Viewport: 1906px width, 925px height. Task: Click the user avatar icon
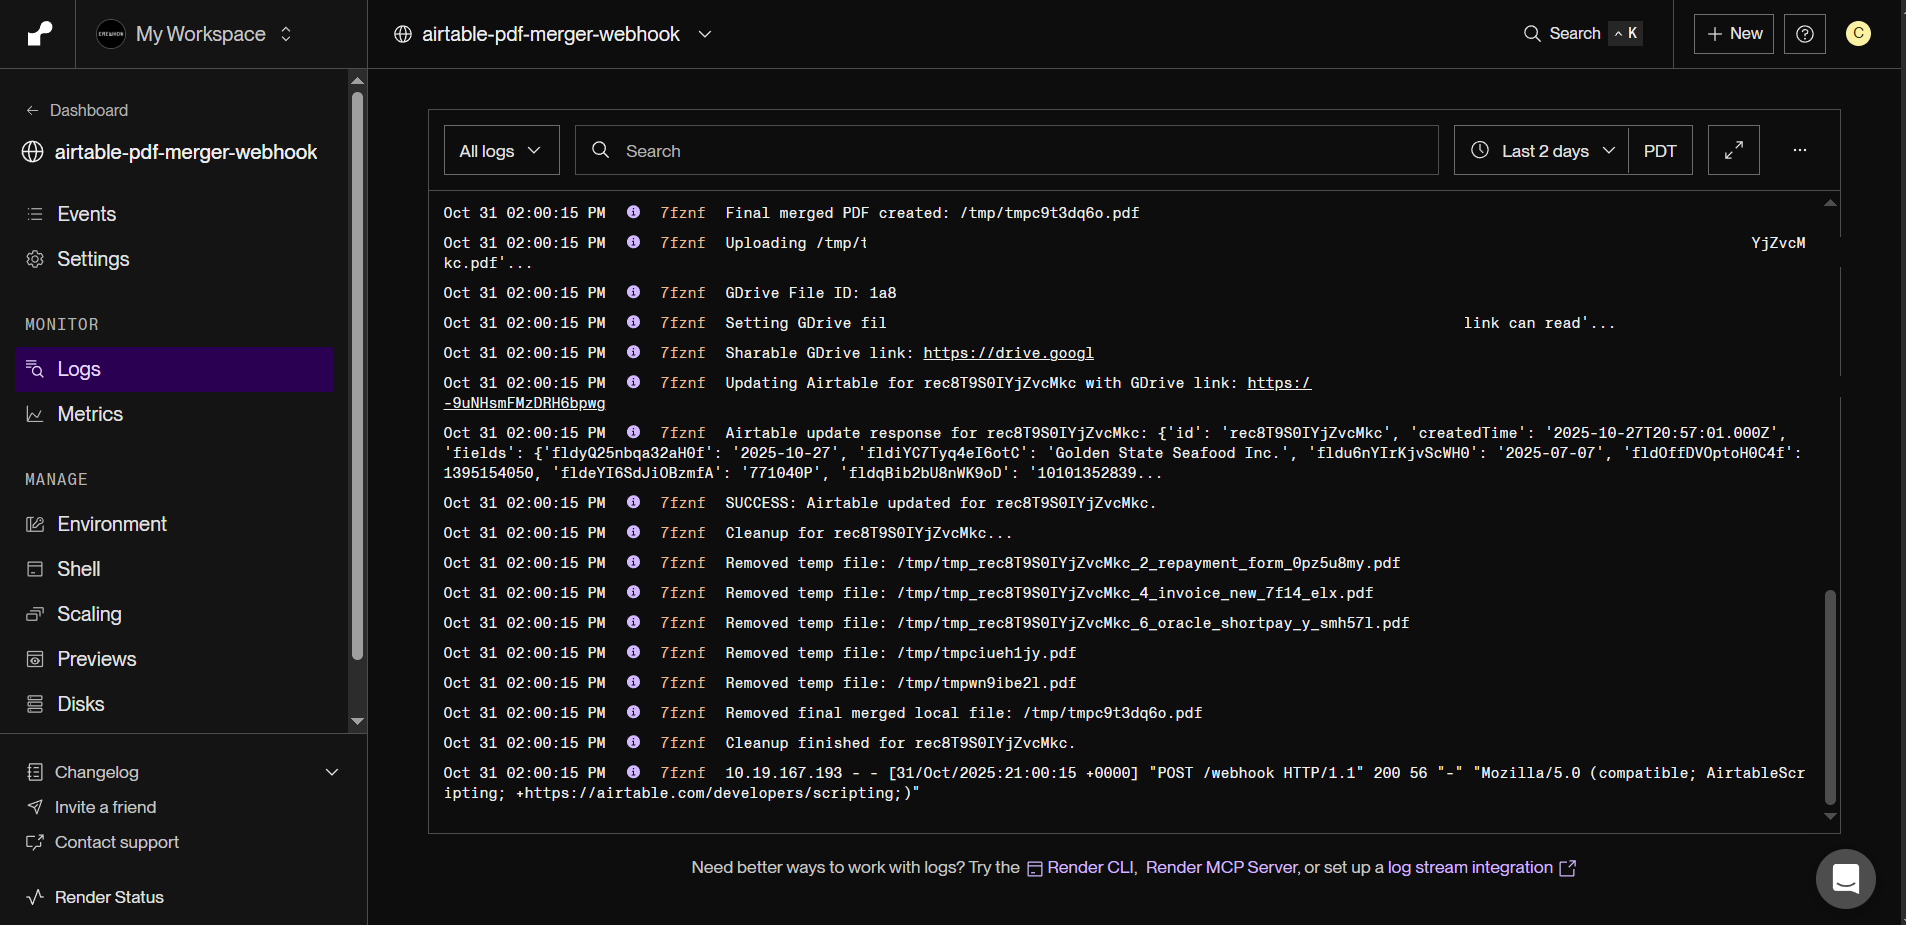(x=1858, y=34)
